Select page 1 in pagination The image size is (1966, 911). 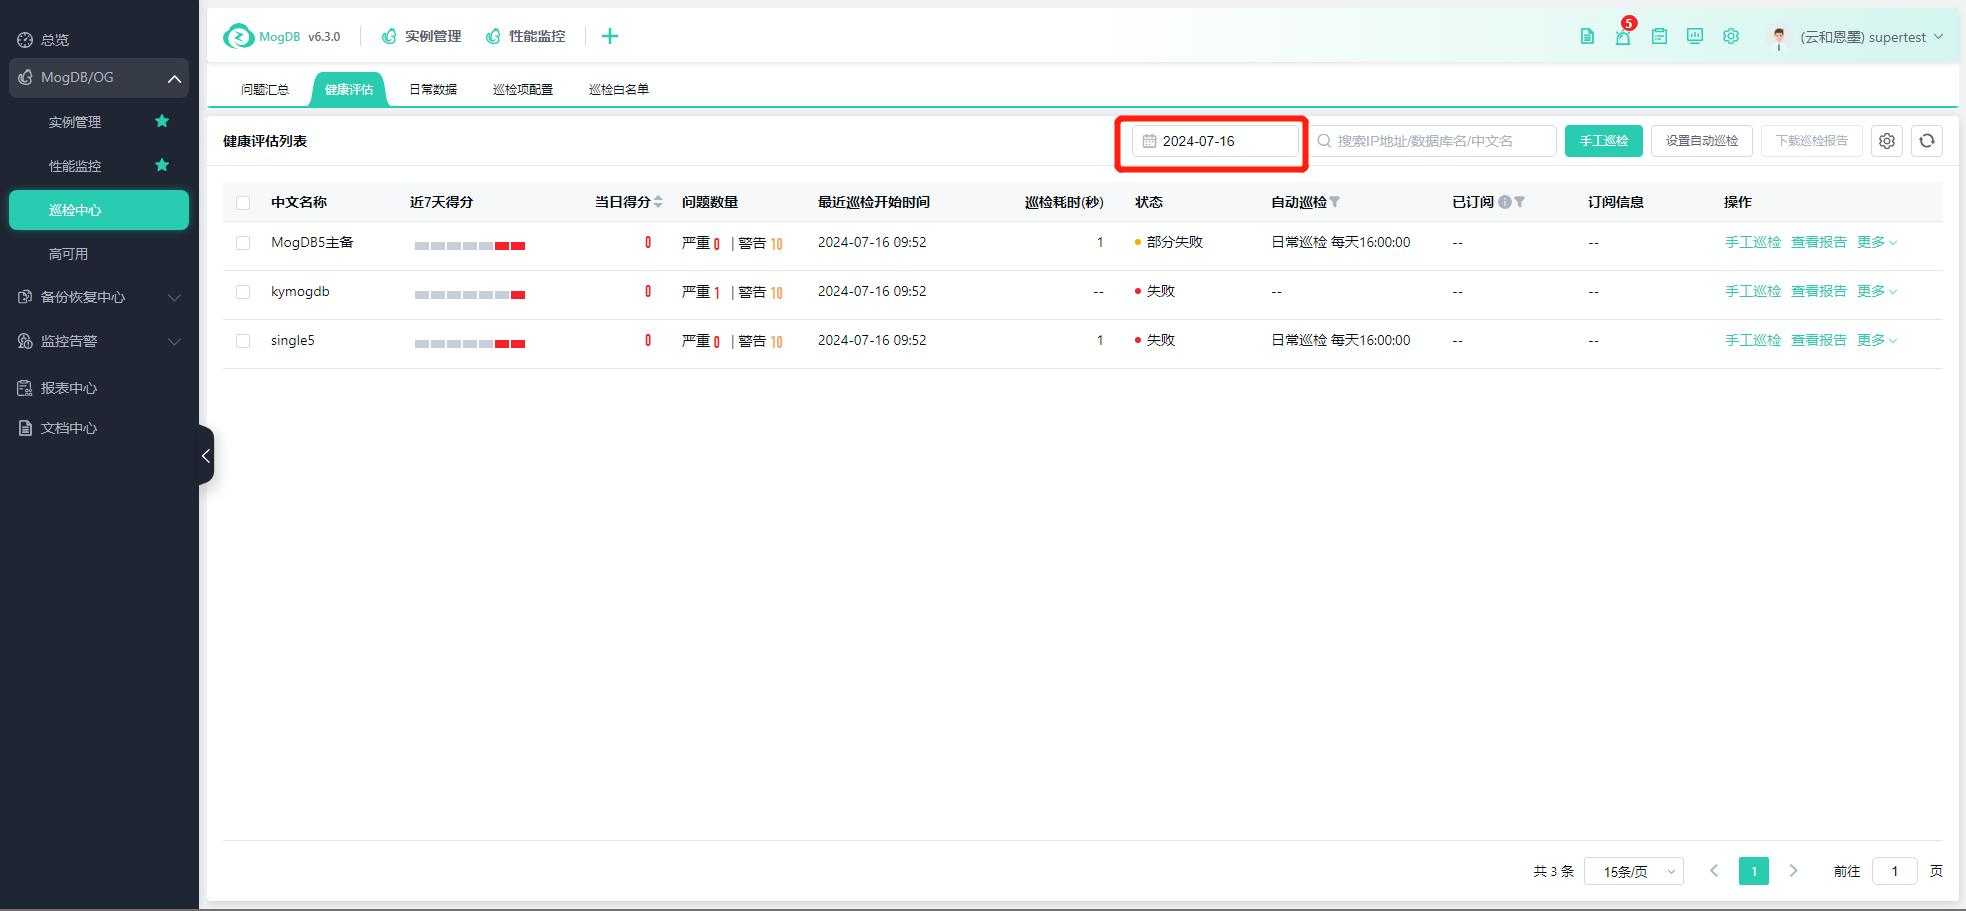click(x=1754, y=871)
